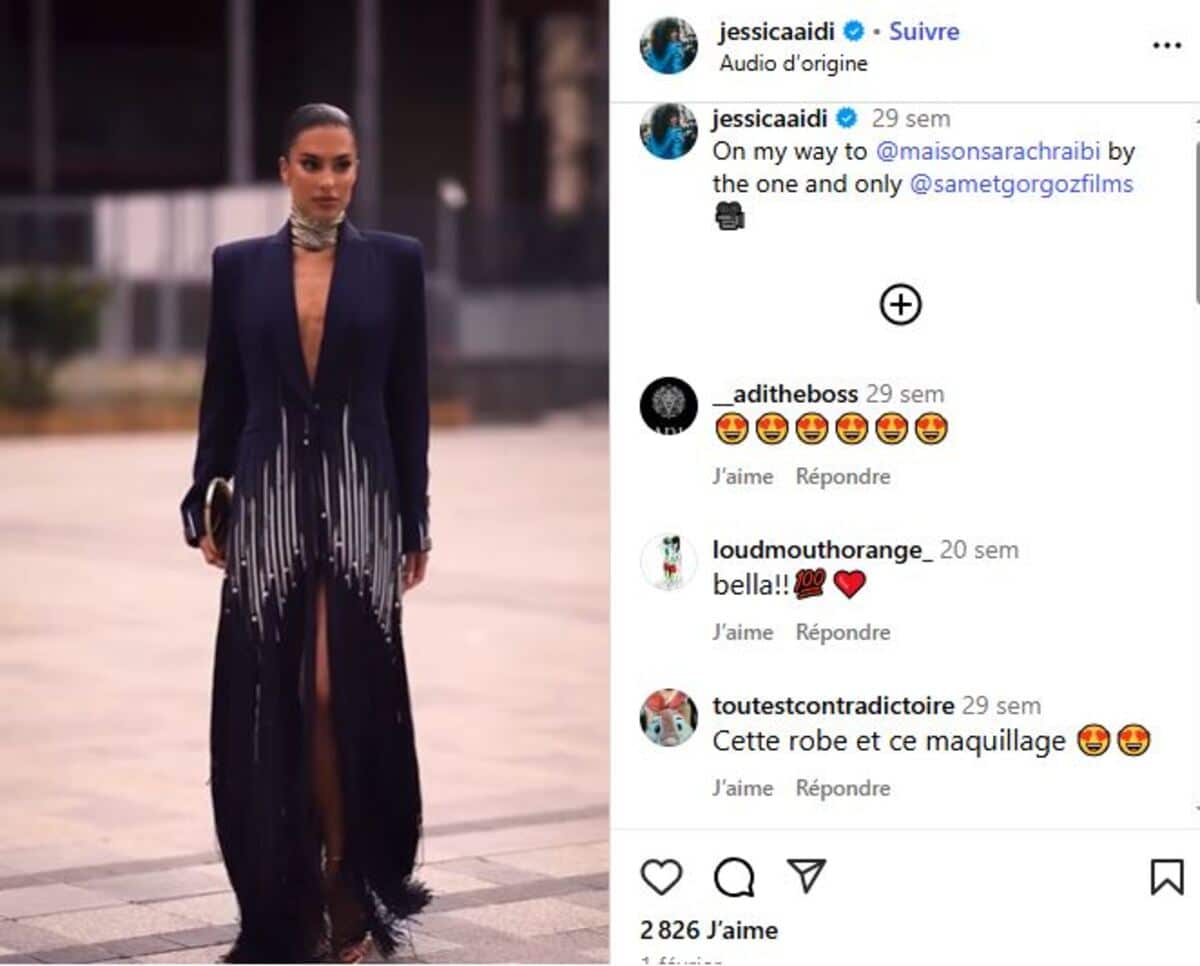Click the Audio d'origine link
Screen dimensions: 1200x966
click(x=793, y=64)
